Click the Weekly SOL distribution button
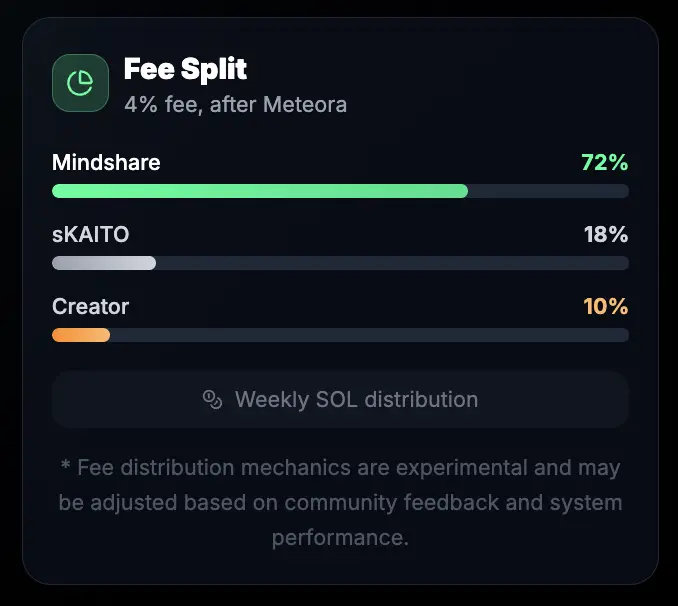 pyautogui.click(x=340, y=399)
